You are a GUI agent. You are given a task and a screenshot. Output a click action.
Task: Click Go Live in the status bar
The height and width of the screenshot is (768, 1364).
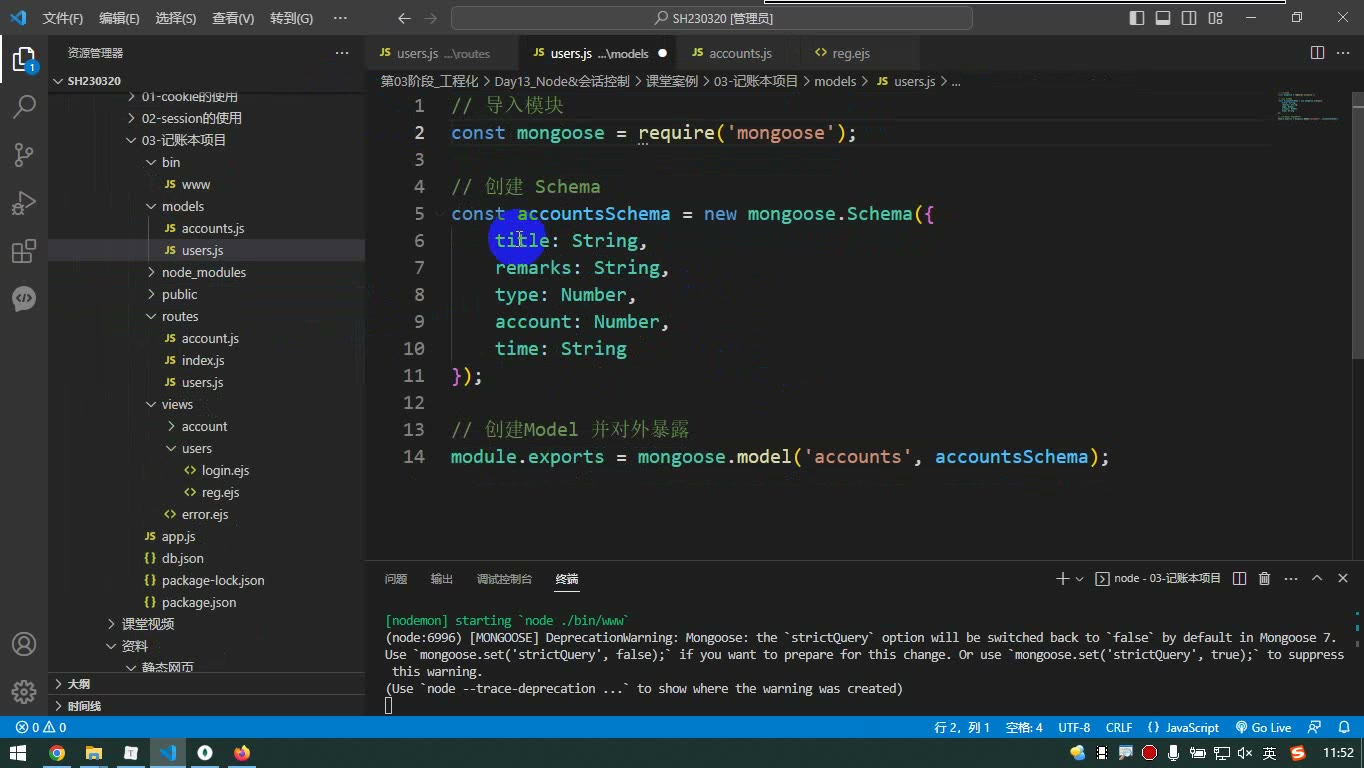tap(1264, 728)
